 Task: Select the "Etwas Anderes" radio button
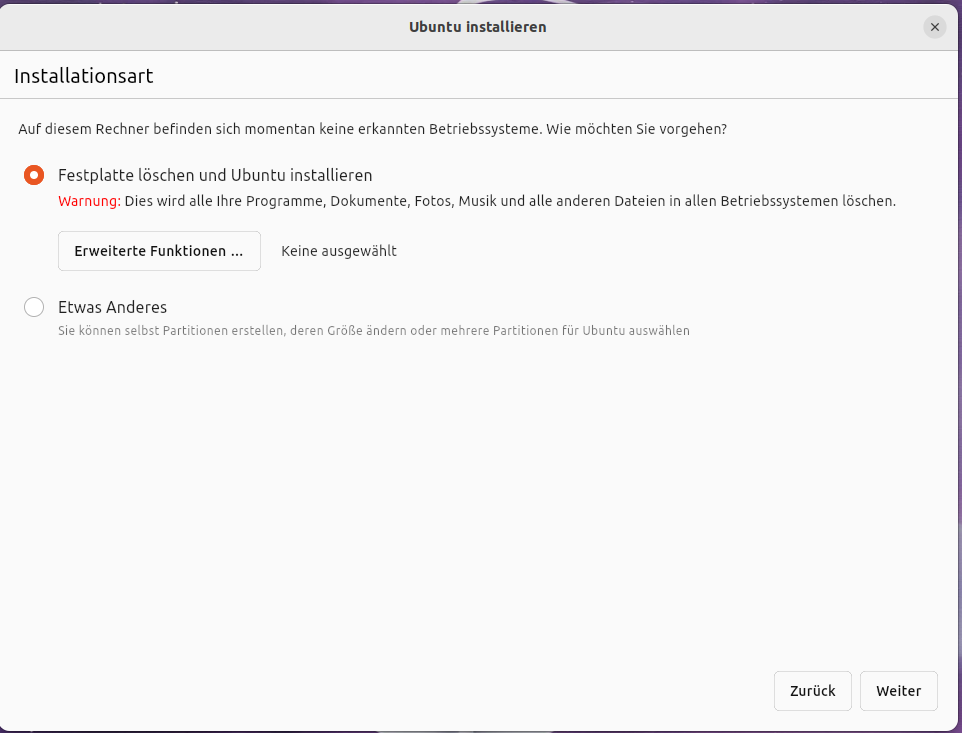tap(34, 307)
